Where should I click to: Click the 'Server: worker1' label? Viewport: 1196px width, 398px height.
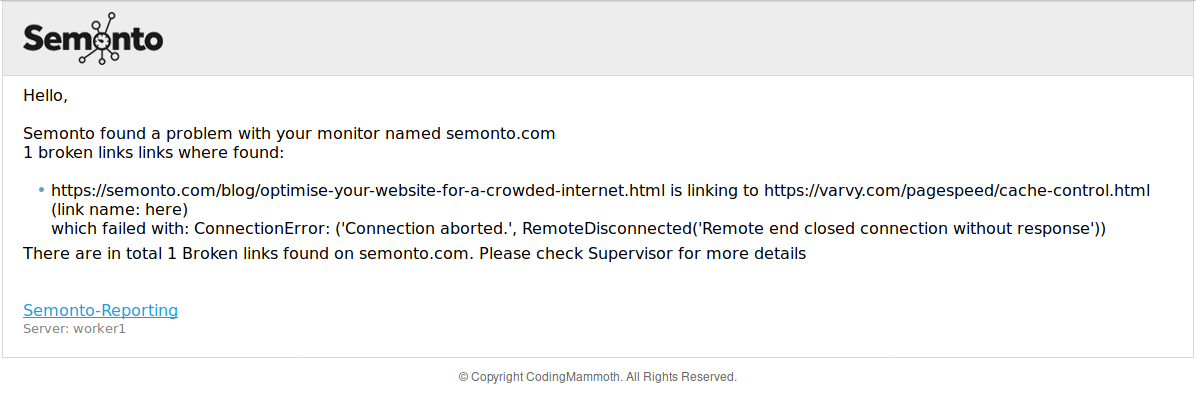(74, 329)
